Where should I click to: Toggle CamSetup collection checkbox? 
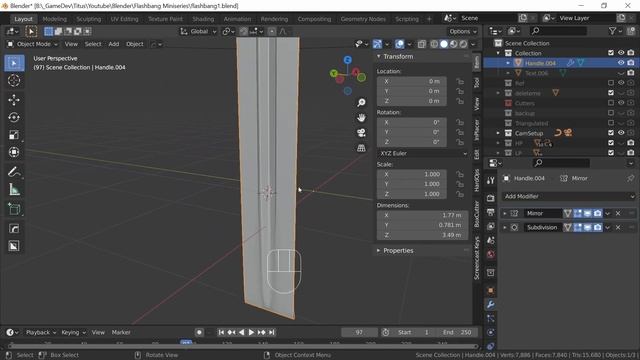611,133
